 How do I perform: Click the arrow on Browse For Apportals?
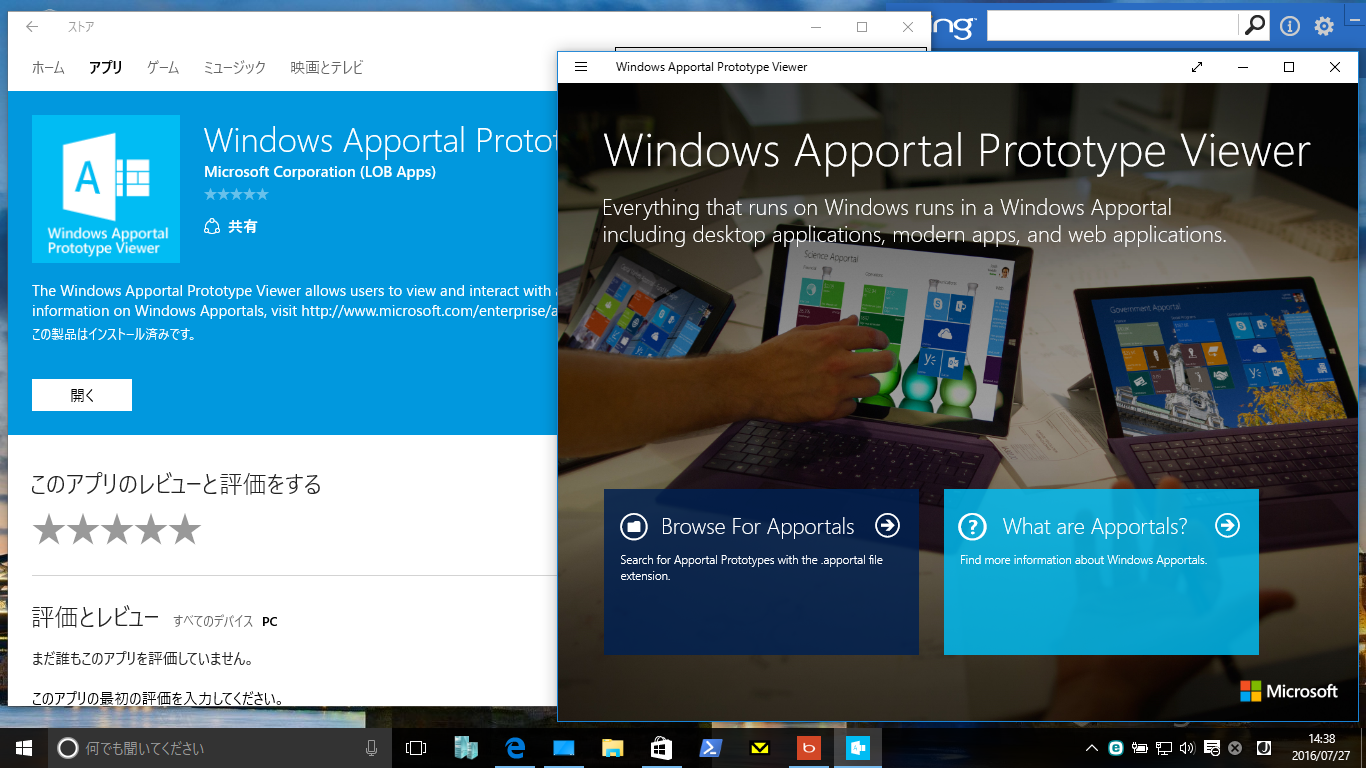point(887,525)
